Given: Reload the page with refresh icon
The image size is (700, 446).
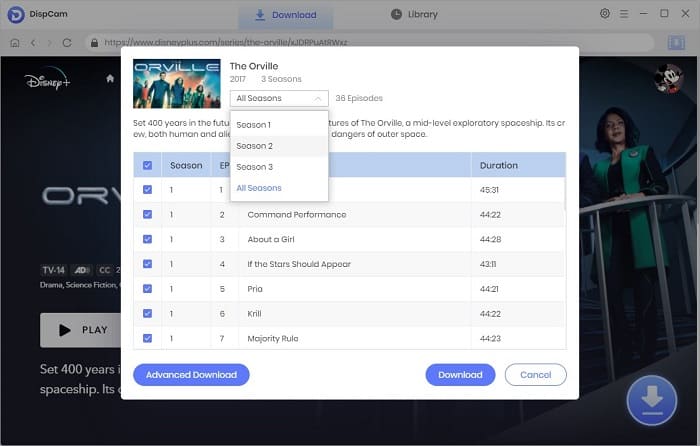Looking at the screenshot, I should point(67,43).
